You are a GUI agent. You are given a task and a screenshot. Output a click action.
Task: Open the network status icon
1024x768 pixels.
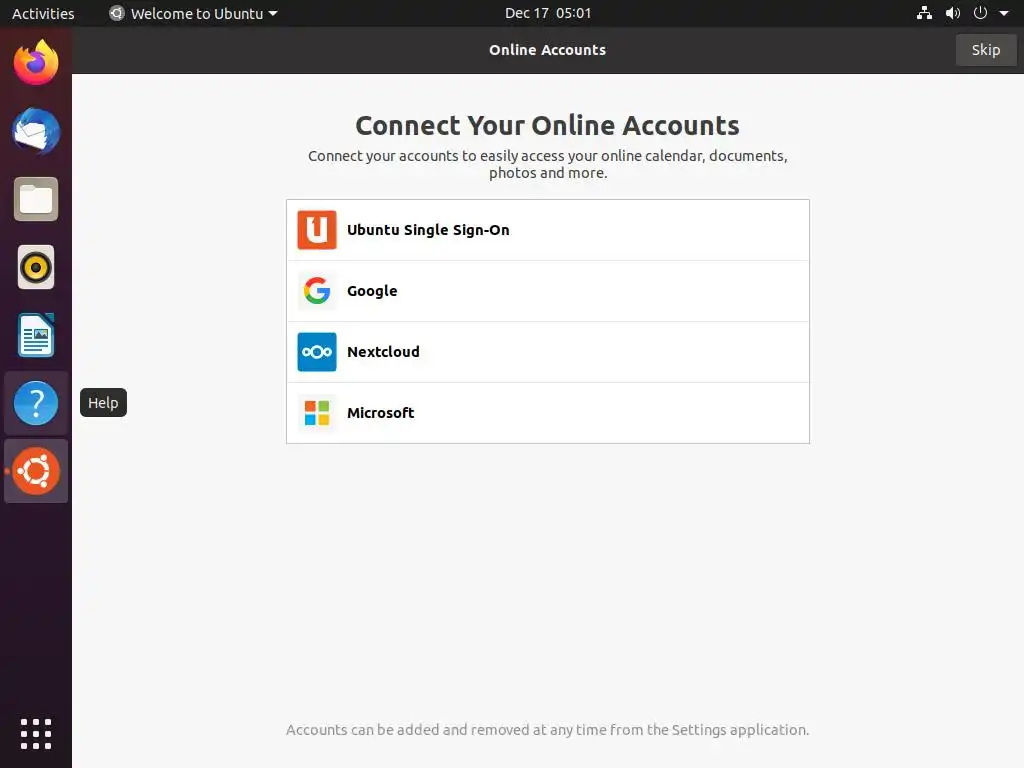pyautogui.click(x=924, y=13)
